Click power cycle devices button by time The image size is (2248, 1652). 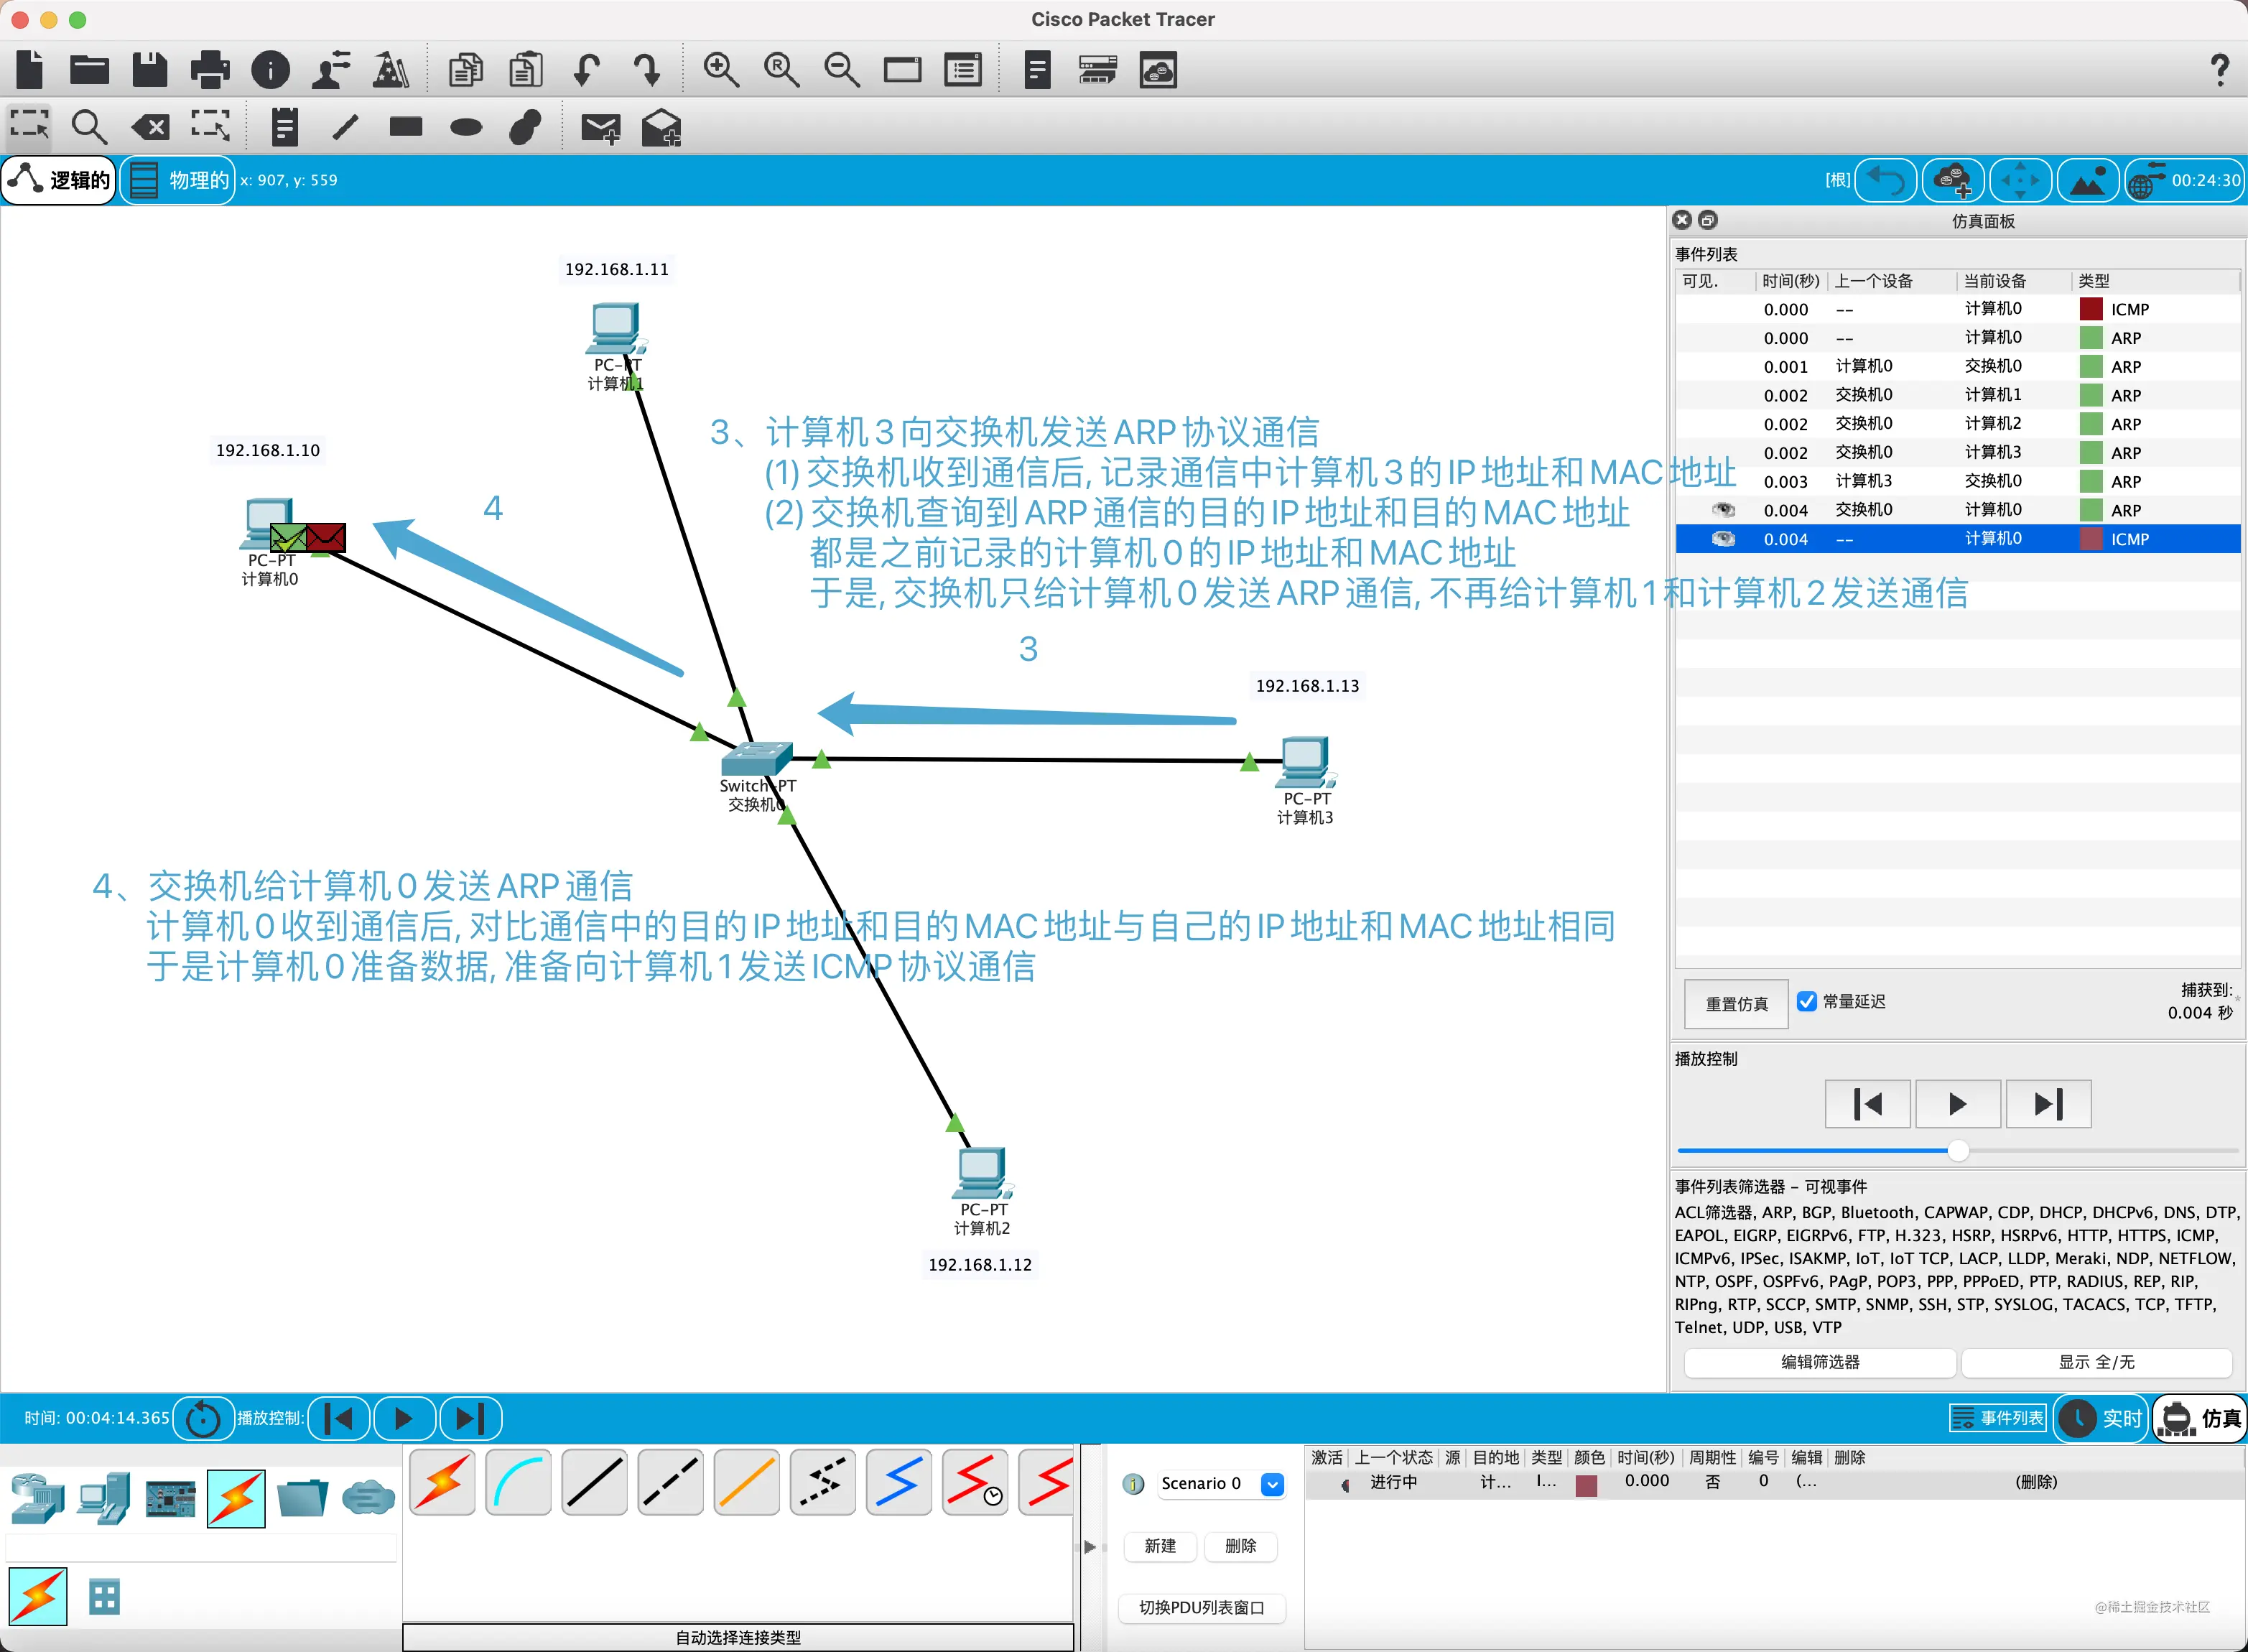[203, 1418]
